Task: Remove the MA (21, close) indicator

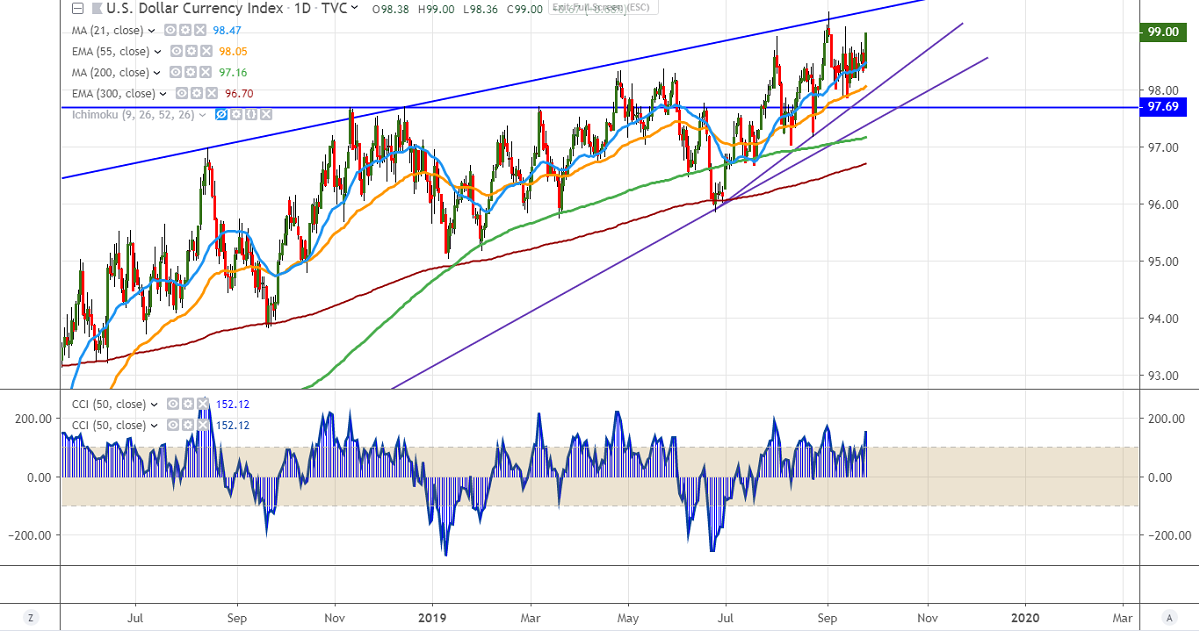Action: coord(199,30)
